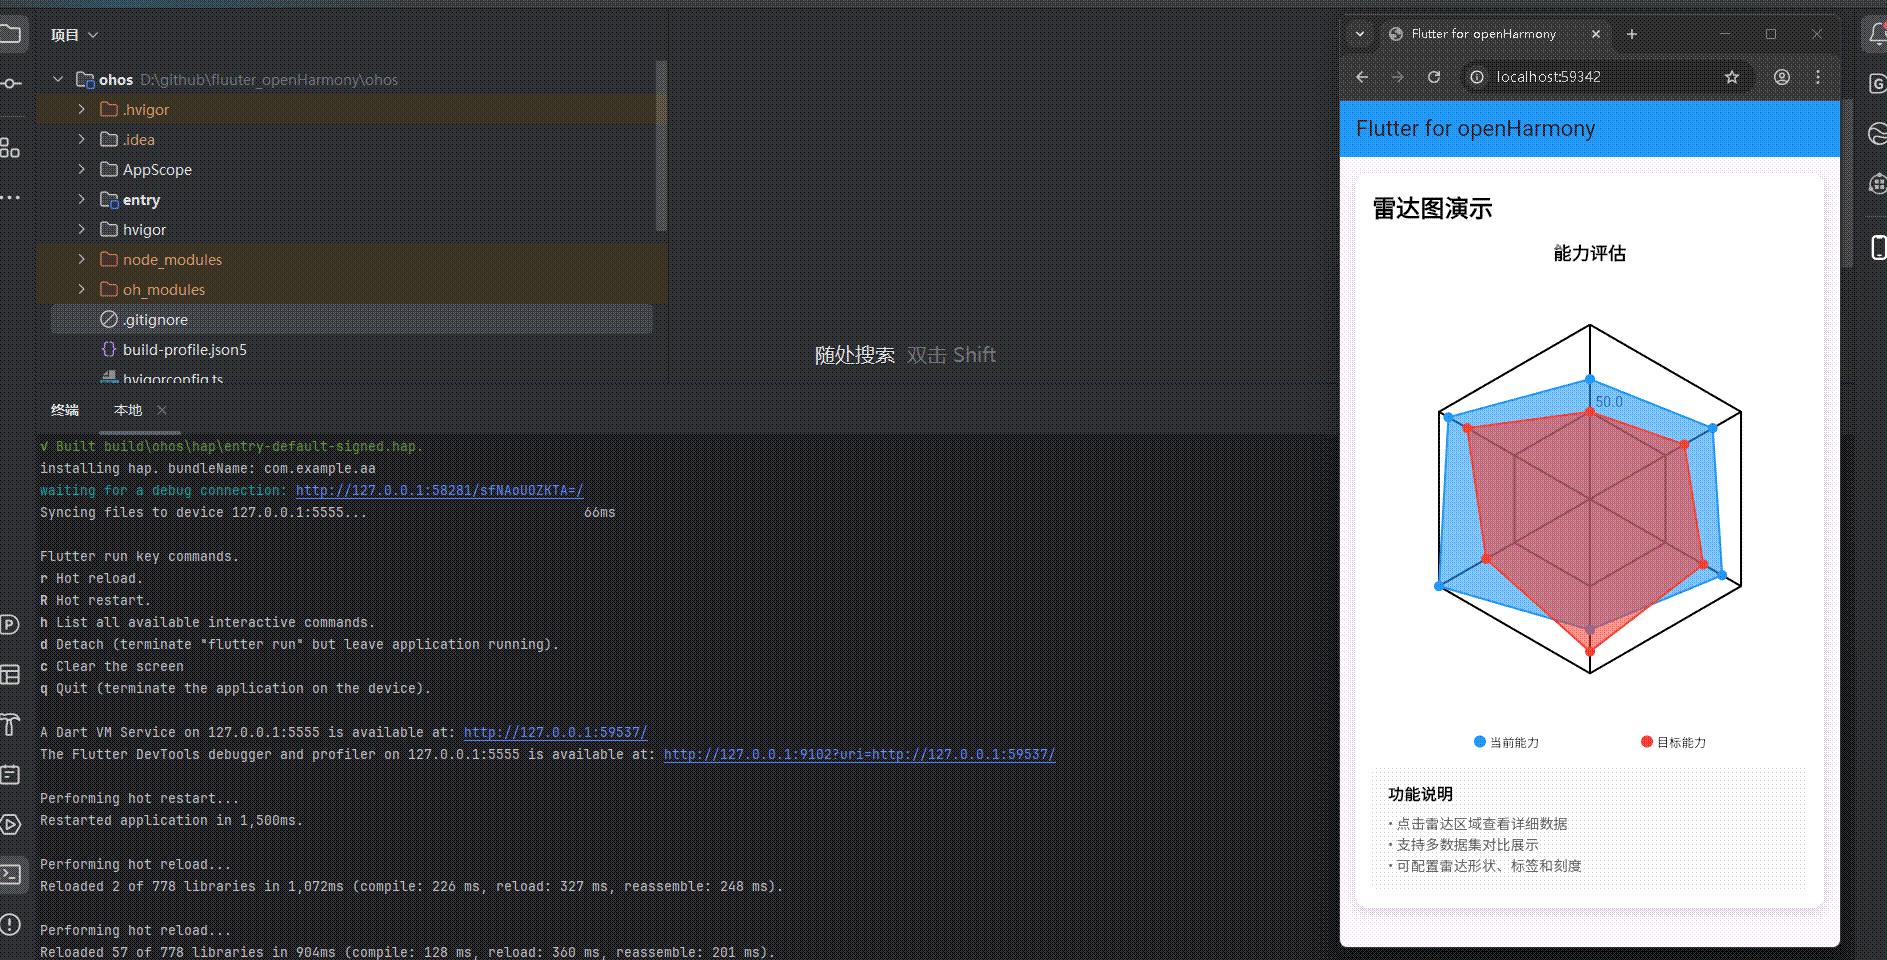Expand the oh_modules folder
1887x960 pixels.
pyautogui.click(x=82, y=289)
